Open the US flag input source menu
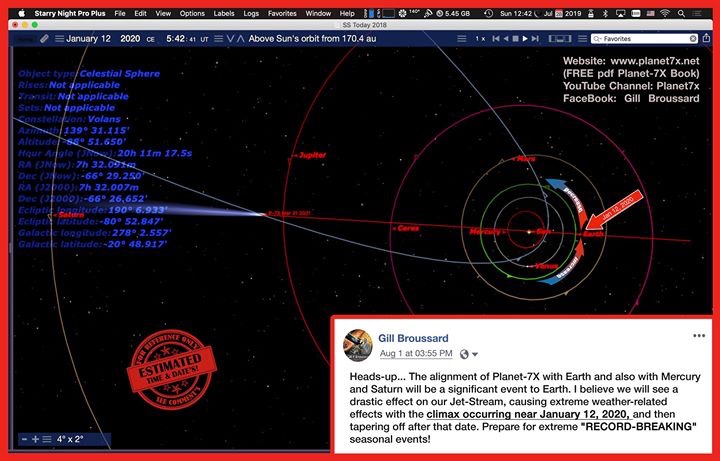This screenshot has width=720, height=461. pyautogui.click(x=651, y=13)
